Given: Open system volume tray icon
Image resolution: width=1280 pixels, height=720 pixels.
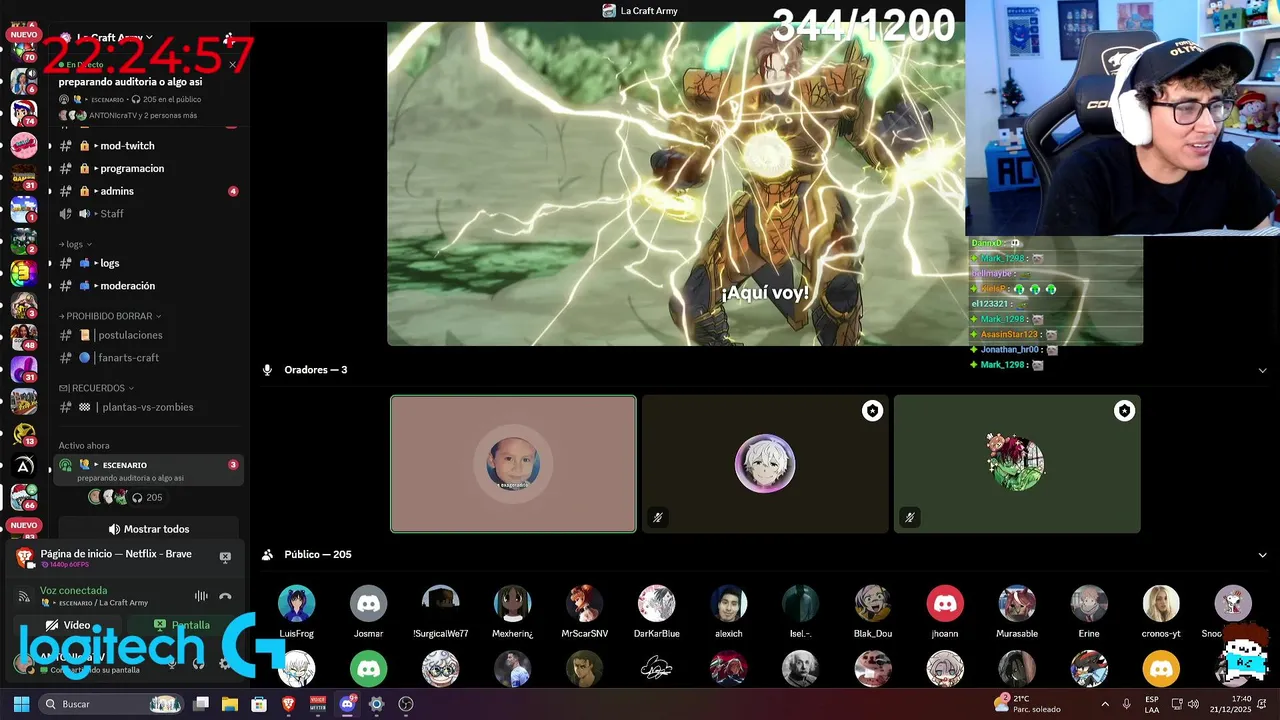Looking at the screenshot, I should [1195, 704].
